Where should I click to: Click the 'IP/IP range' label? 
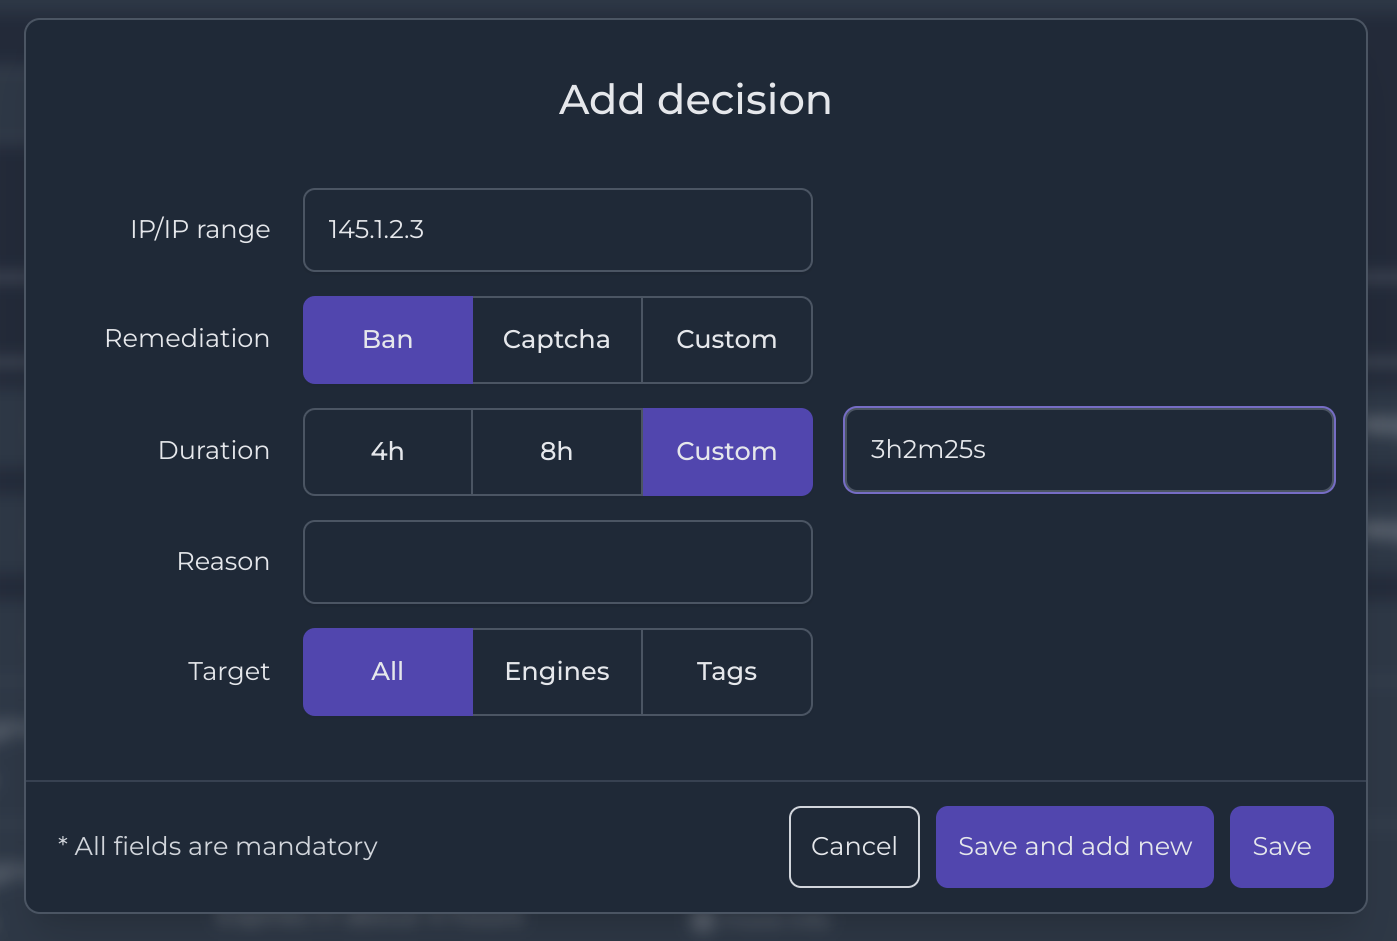(200, 230)
